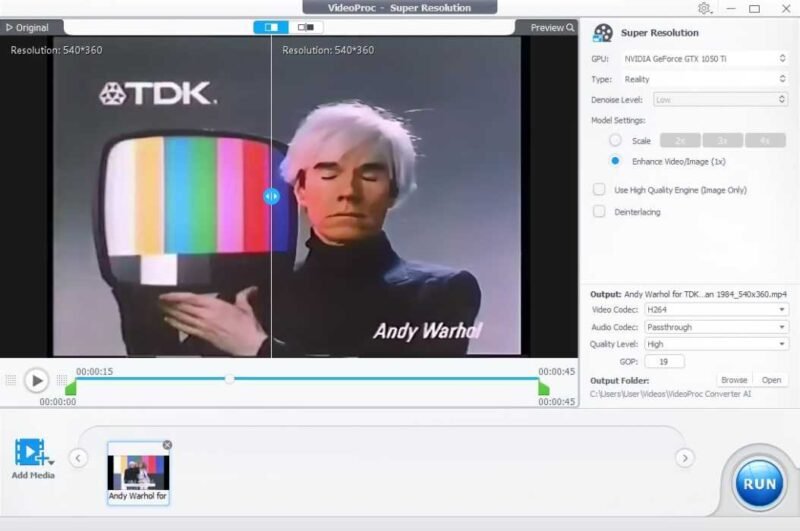Open the GPU selection dropdown
The width and height of the screenshot is (800, 531).
pyautogui.click(x=705, y=59)
